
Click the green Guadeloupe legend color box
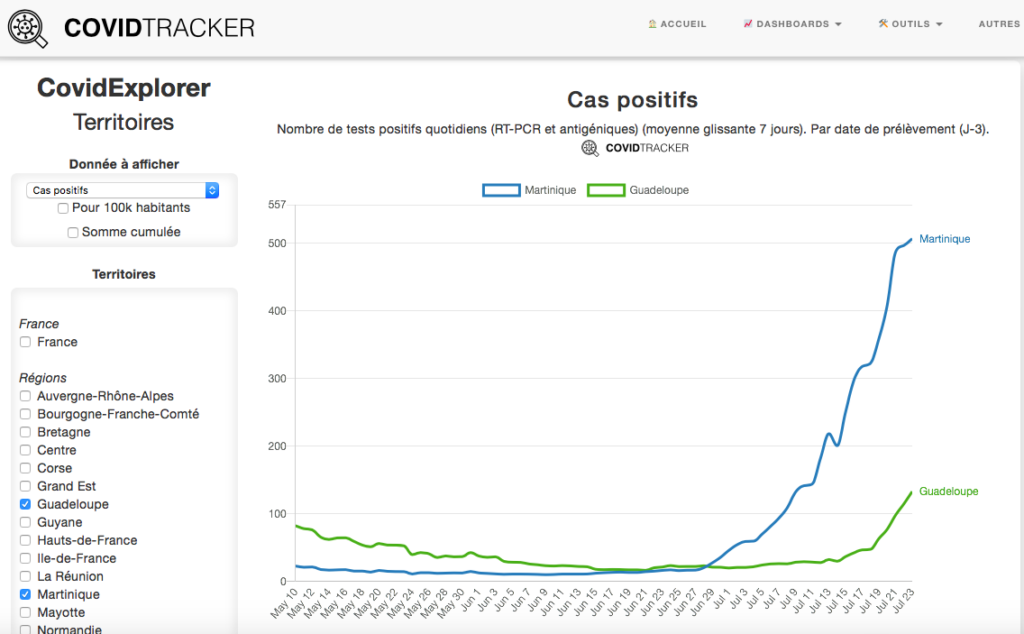pyautogui.click(x=606, y=190)
